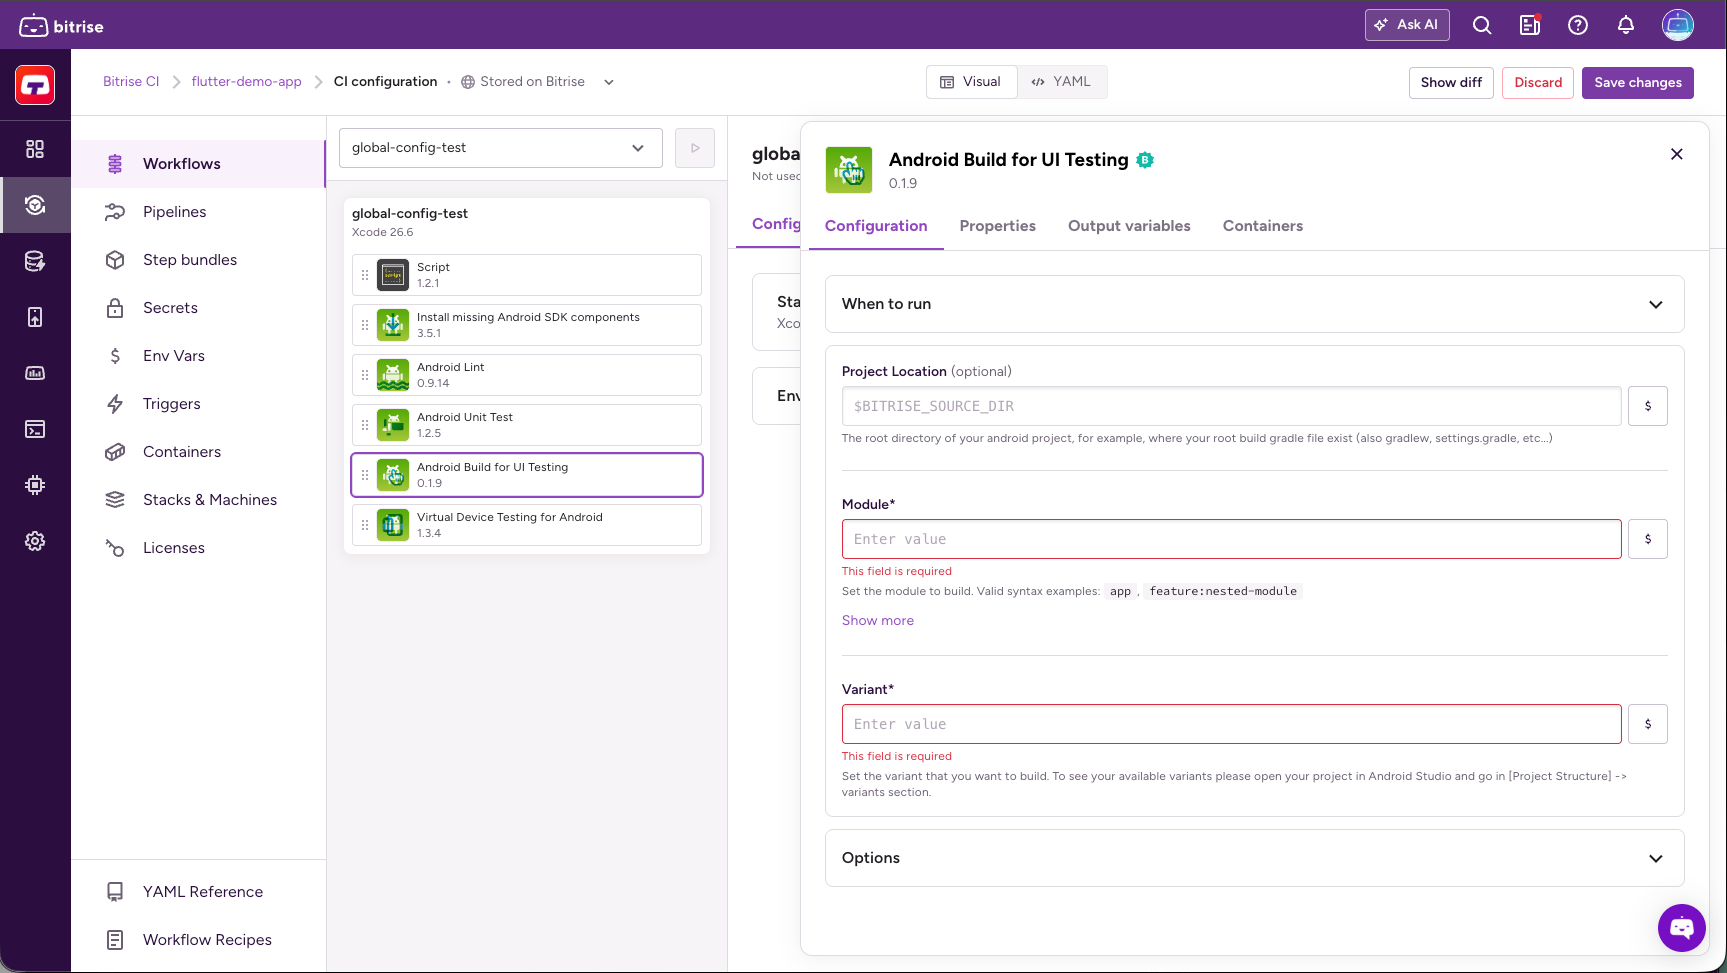Focus the Variant input field
Viewport: 1727px width, 973px height.
pos(1231,724)
